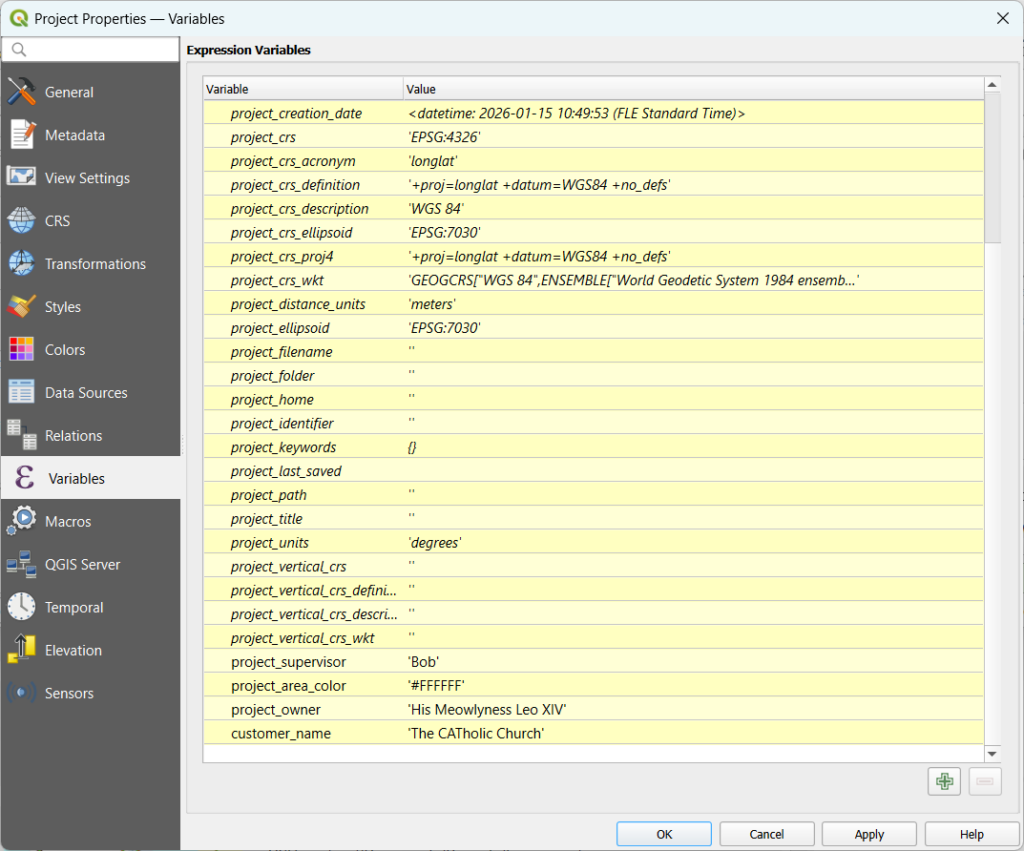Screen dimensions: 1024x851
Task: Click the Transformations icon in sidebar
Action: click(22, 264)
